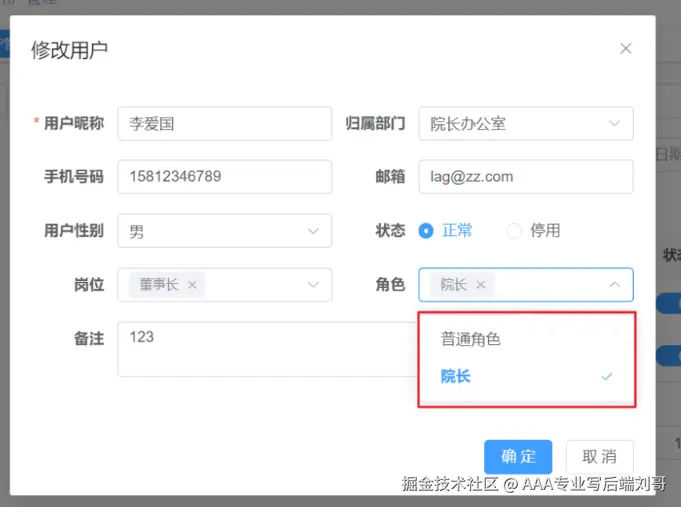Focus the 备注 text area
The width and height of the screenshot is (681, 507).
coord(267,349)
